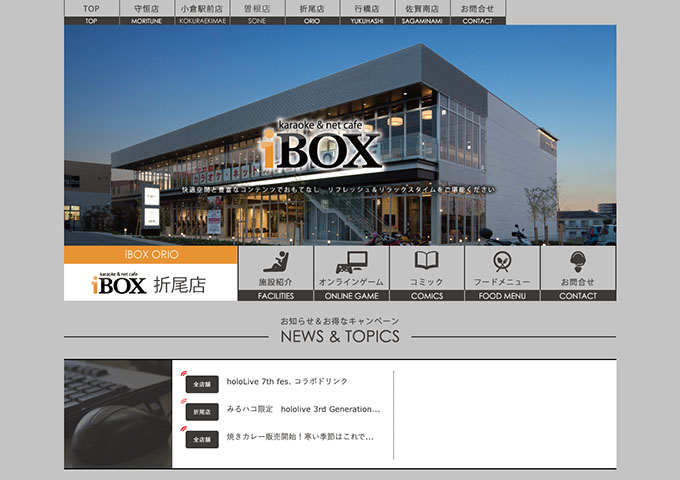
Task: Open the TOP navigation tab
Action: [92, 12]
